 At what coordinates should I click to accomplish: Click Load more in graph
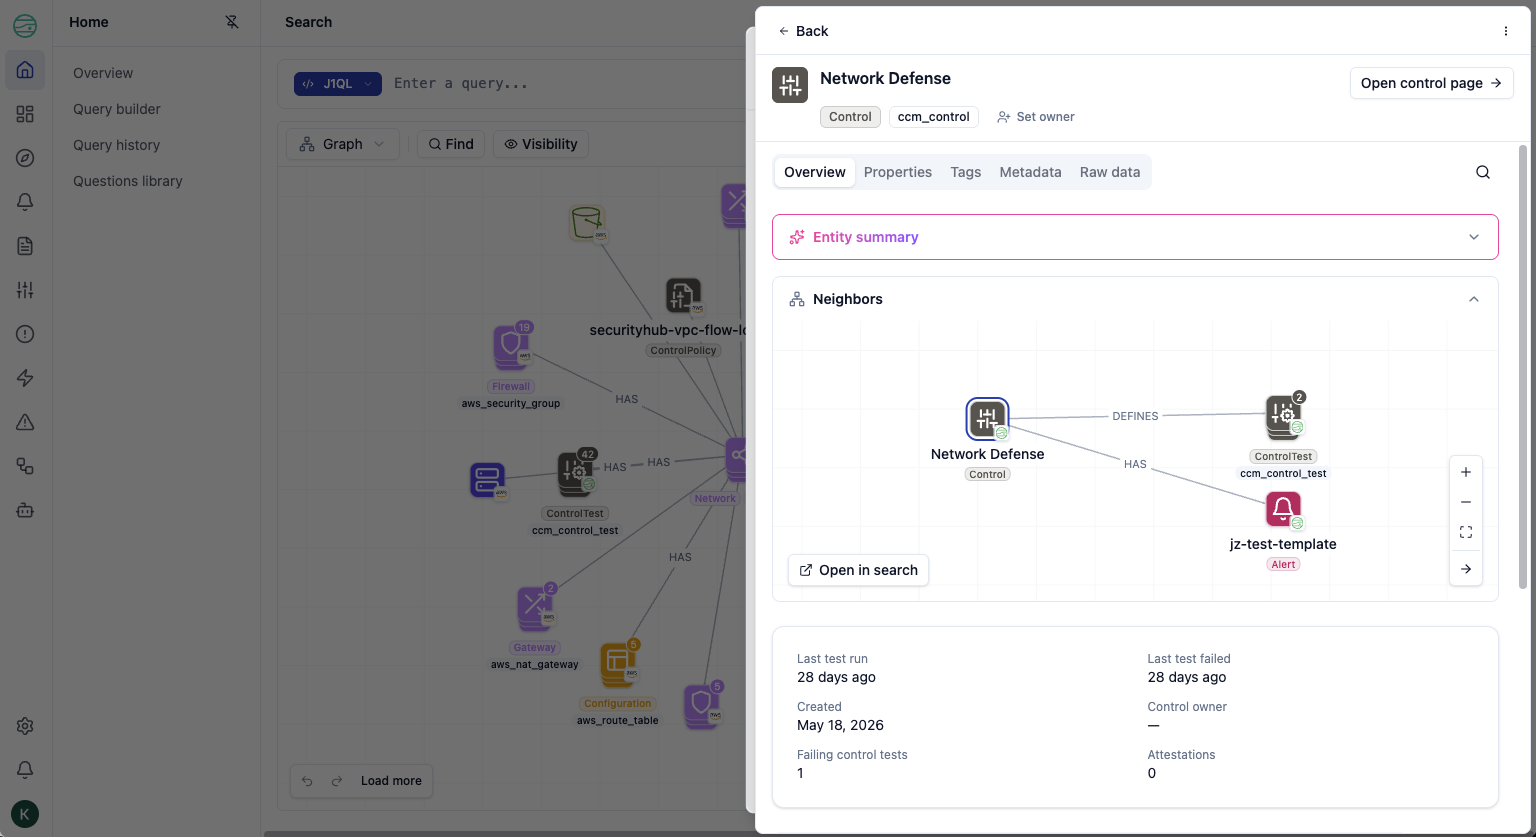click(391, 781)
